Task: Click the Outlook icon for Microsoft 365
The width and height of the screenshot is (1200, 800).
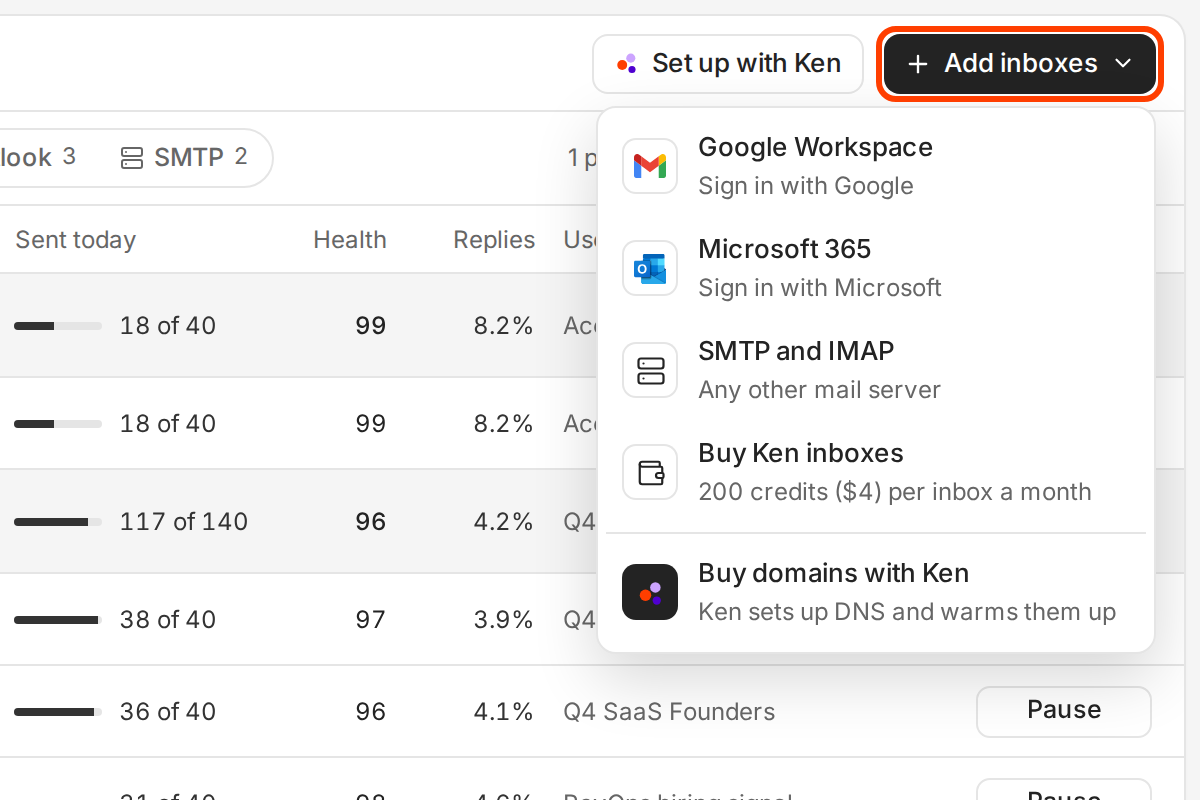Action: coord(650,268)
